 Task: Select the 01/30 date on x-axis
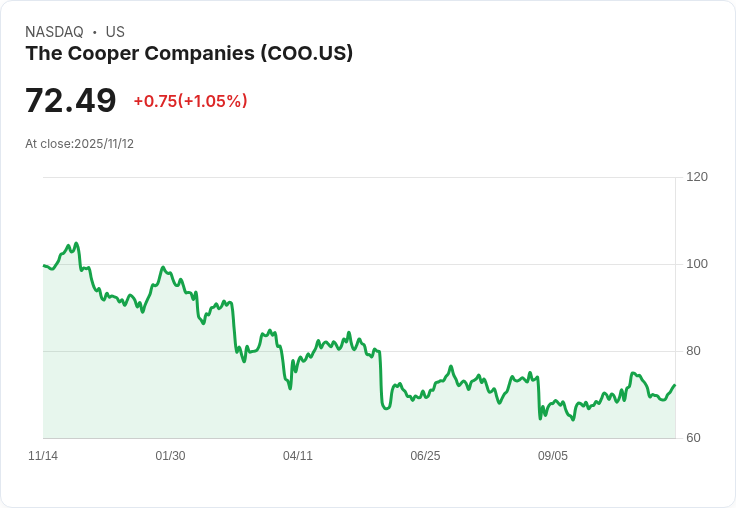tap(170, 456)
